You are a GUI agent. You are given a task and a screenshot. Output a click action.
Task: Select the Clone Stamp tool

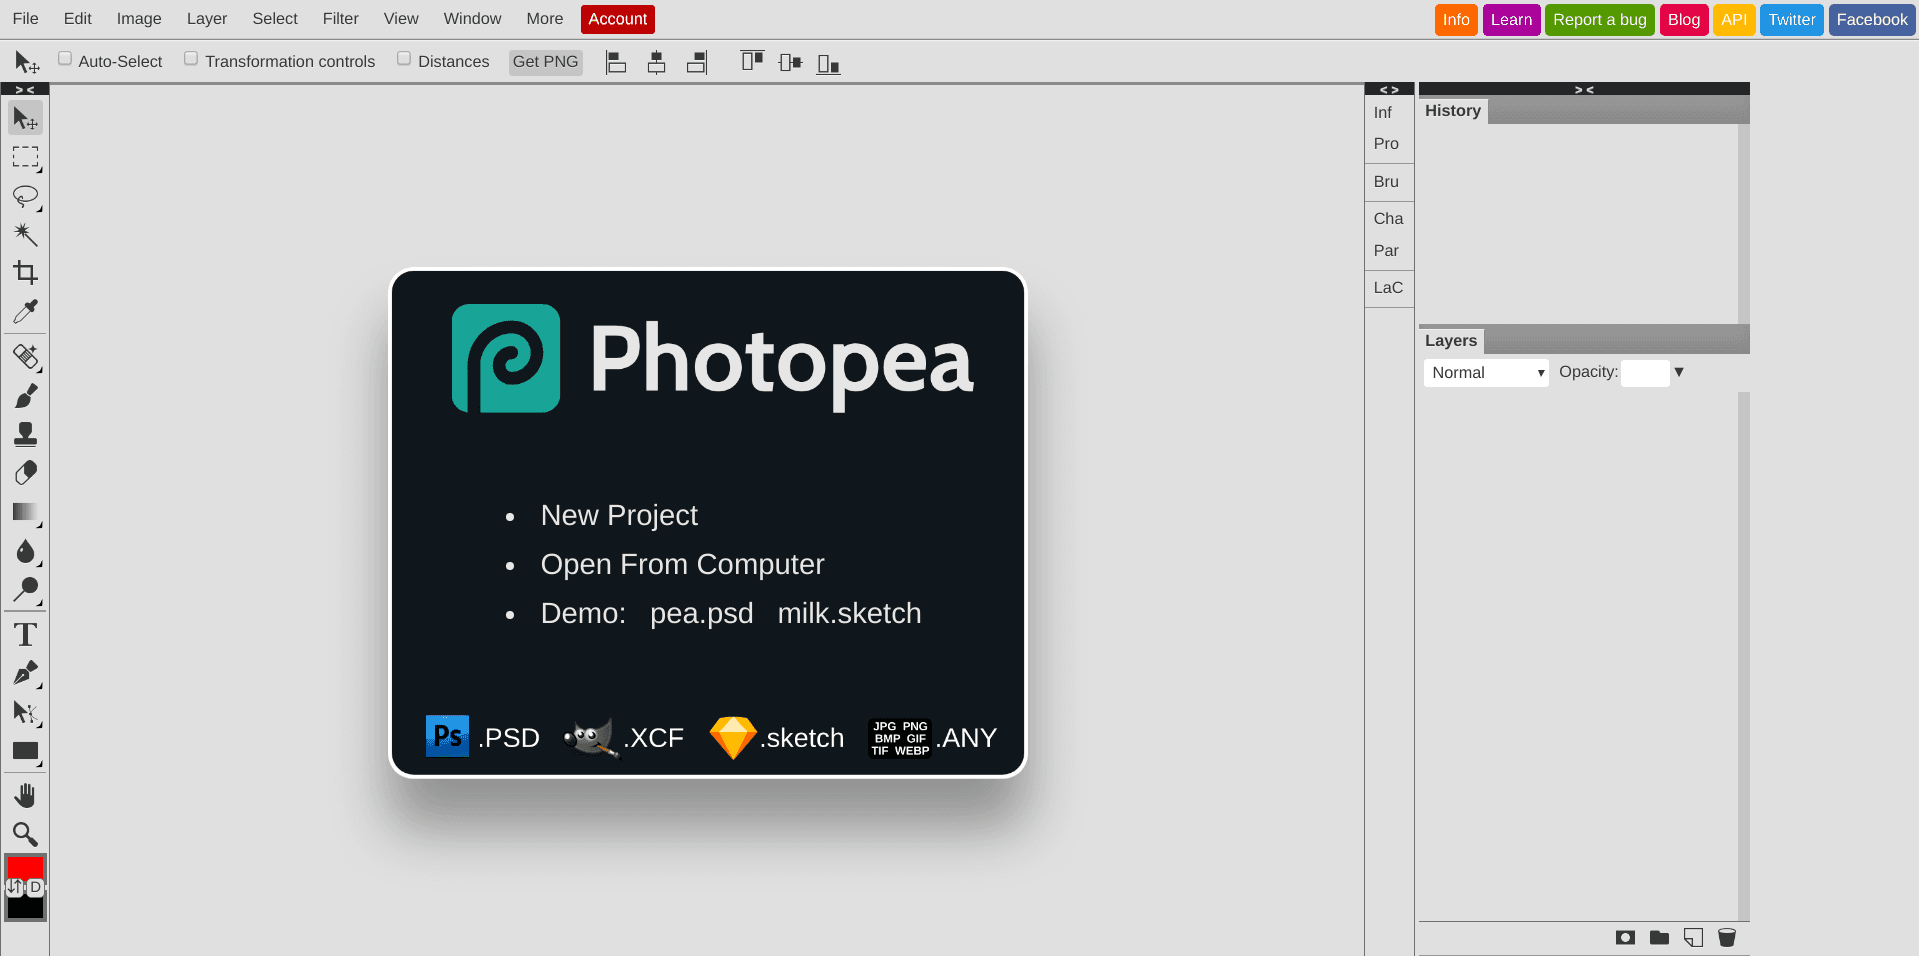(x=25, y=434)
